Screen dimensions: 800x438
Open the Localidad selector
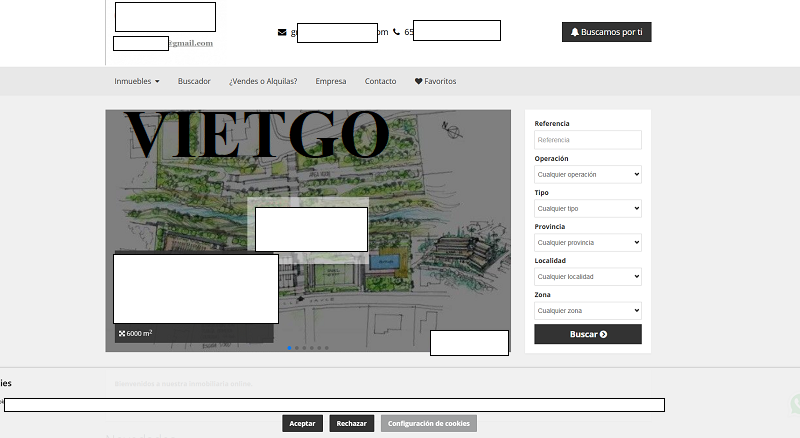tap(588, 276)
